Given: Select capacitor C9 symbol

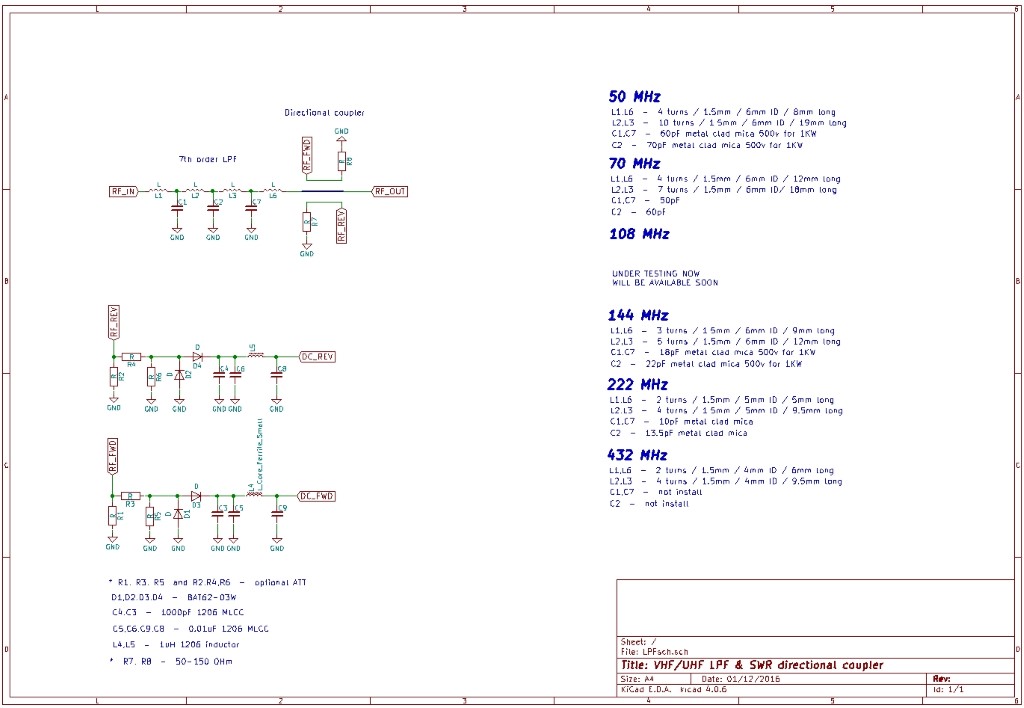Looking at the screenshot, I should coord(277,515).
